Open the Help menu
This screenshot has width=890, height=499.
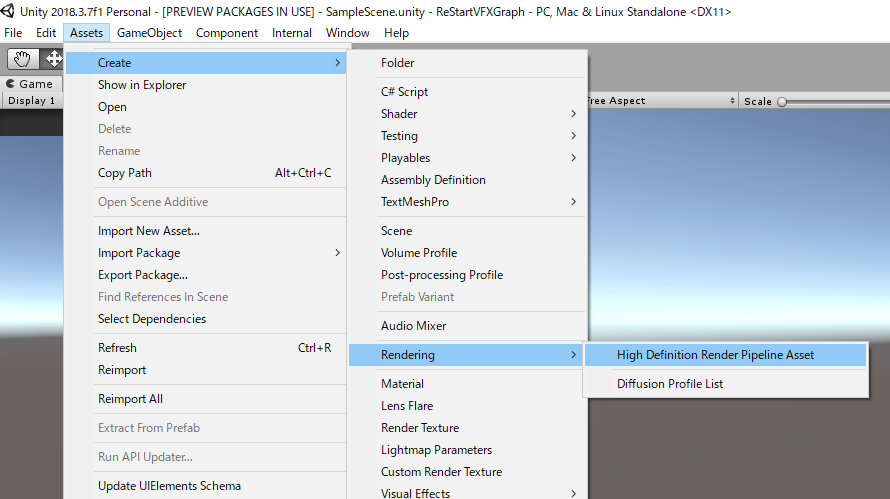396,33
